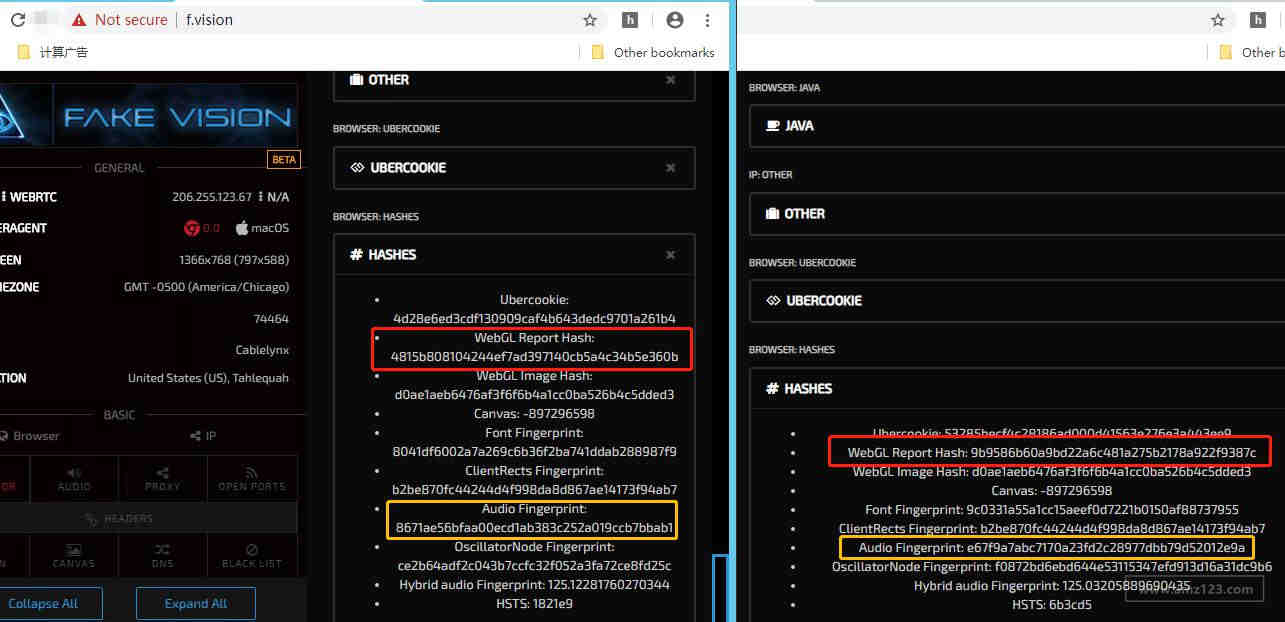This screenshot has height=622, width=1285.
Task: Collapse the UBERCOOKIE panel in right window
Action: [1017, 300]
